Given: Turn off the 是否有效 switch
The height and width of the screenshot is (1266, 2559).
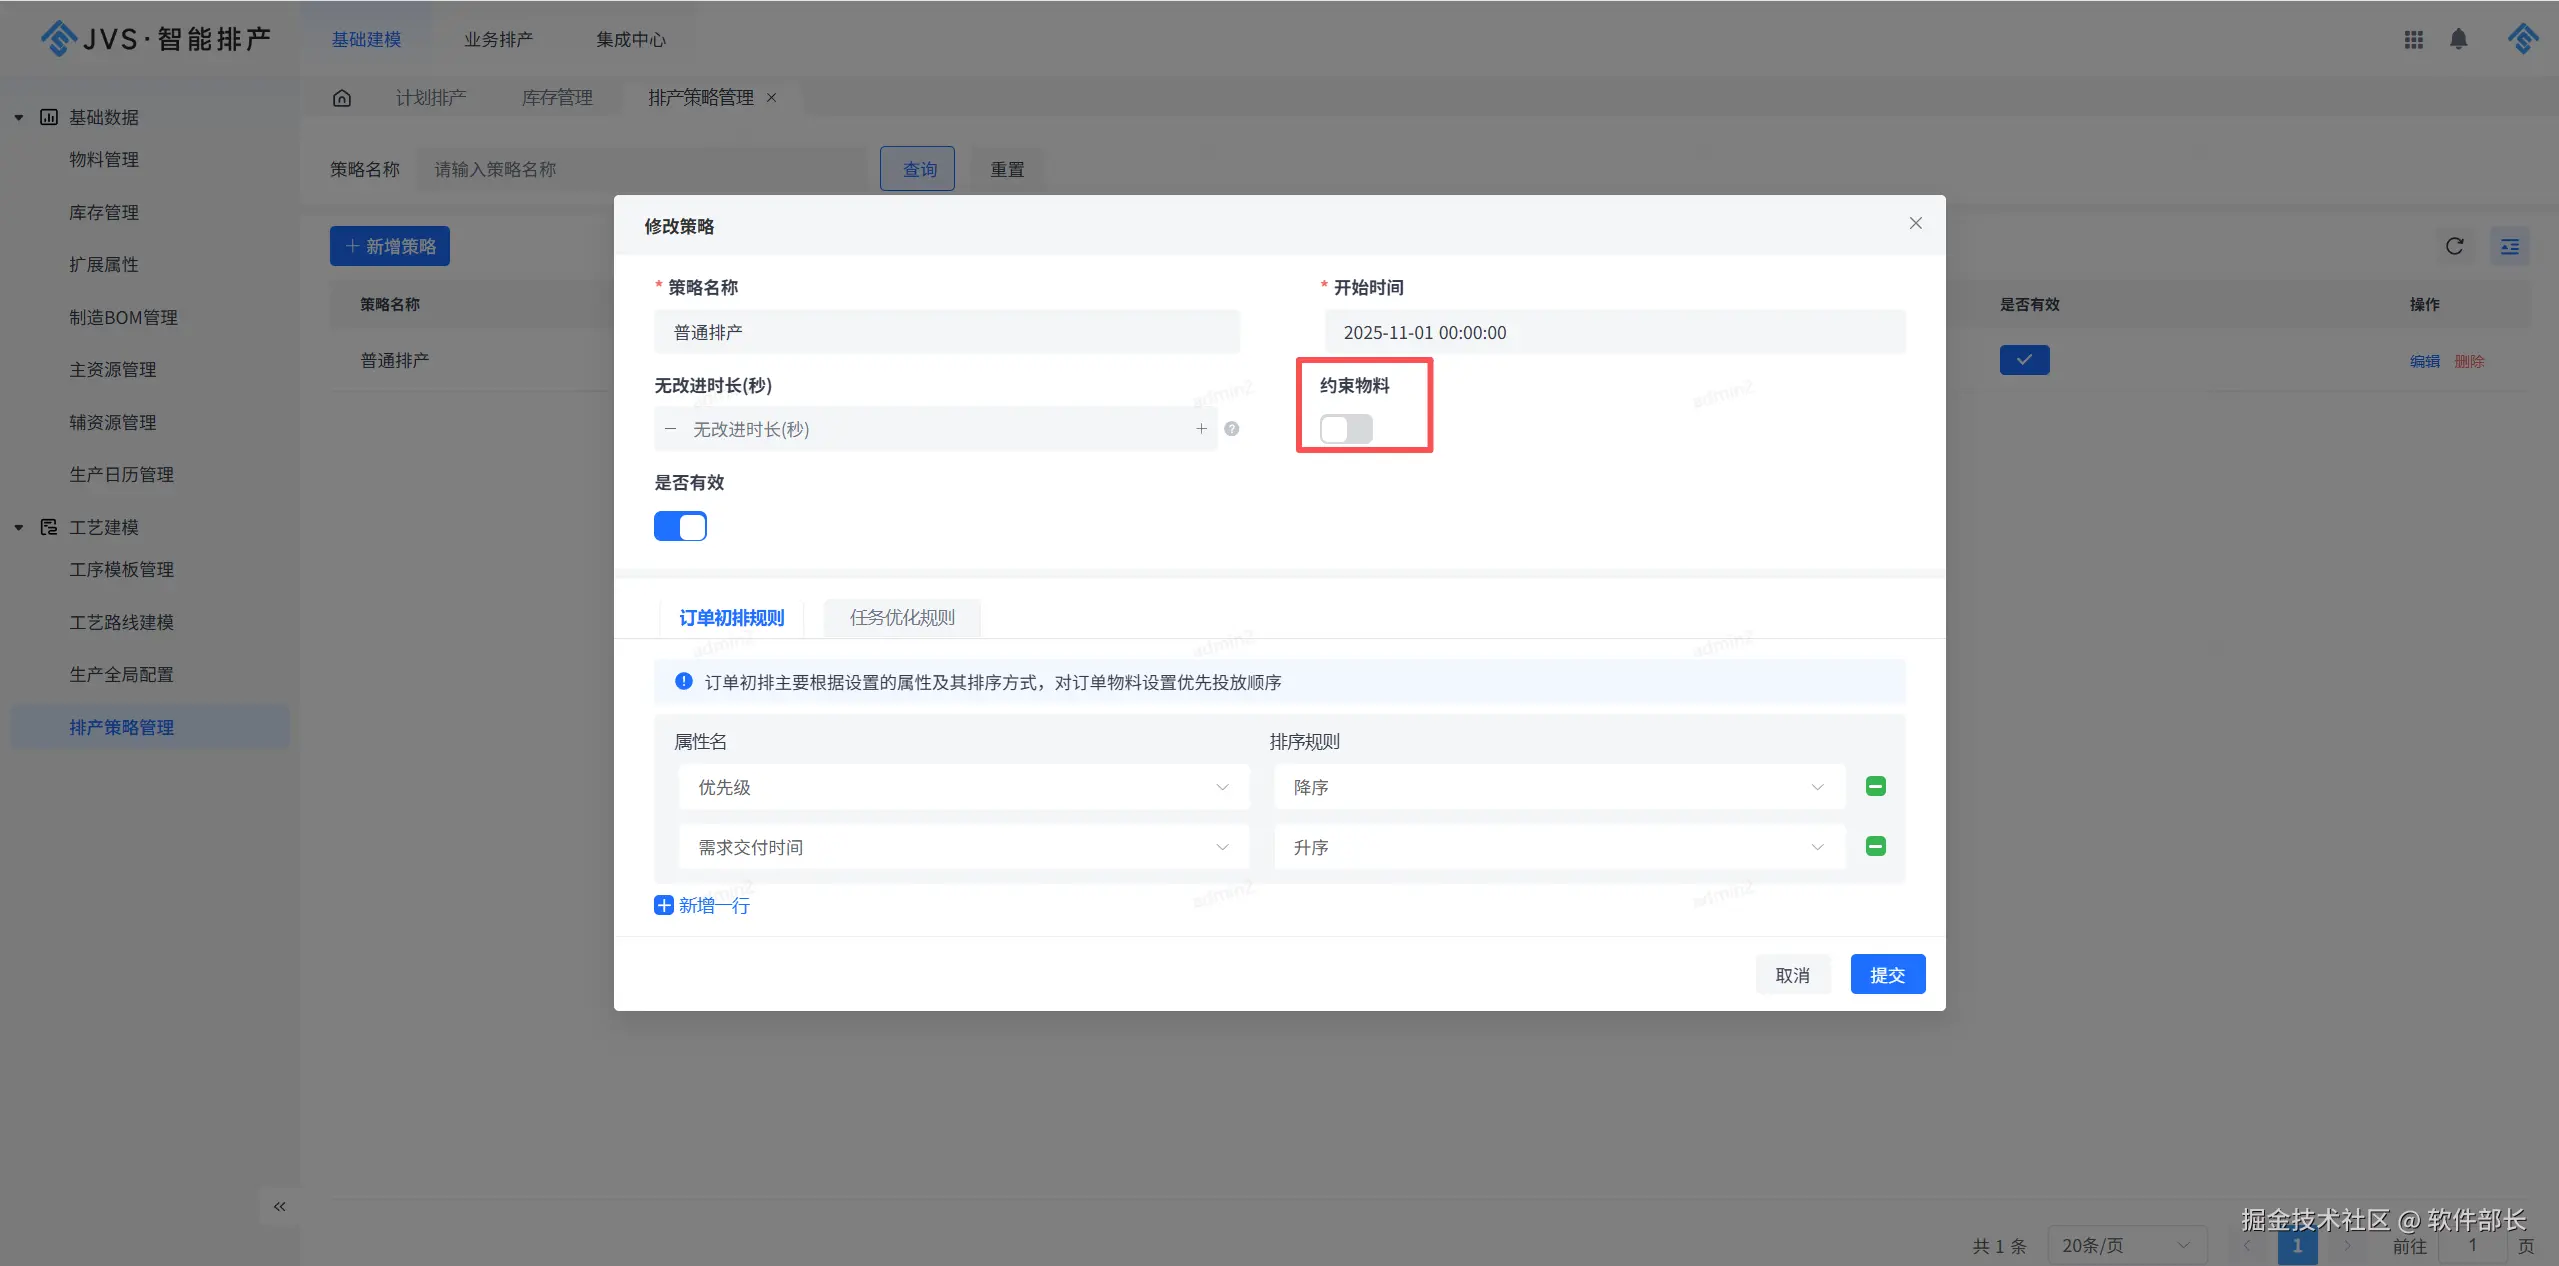Looking at the screenshot, I should 680,526.
